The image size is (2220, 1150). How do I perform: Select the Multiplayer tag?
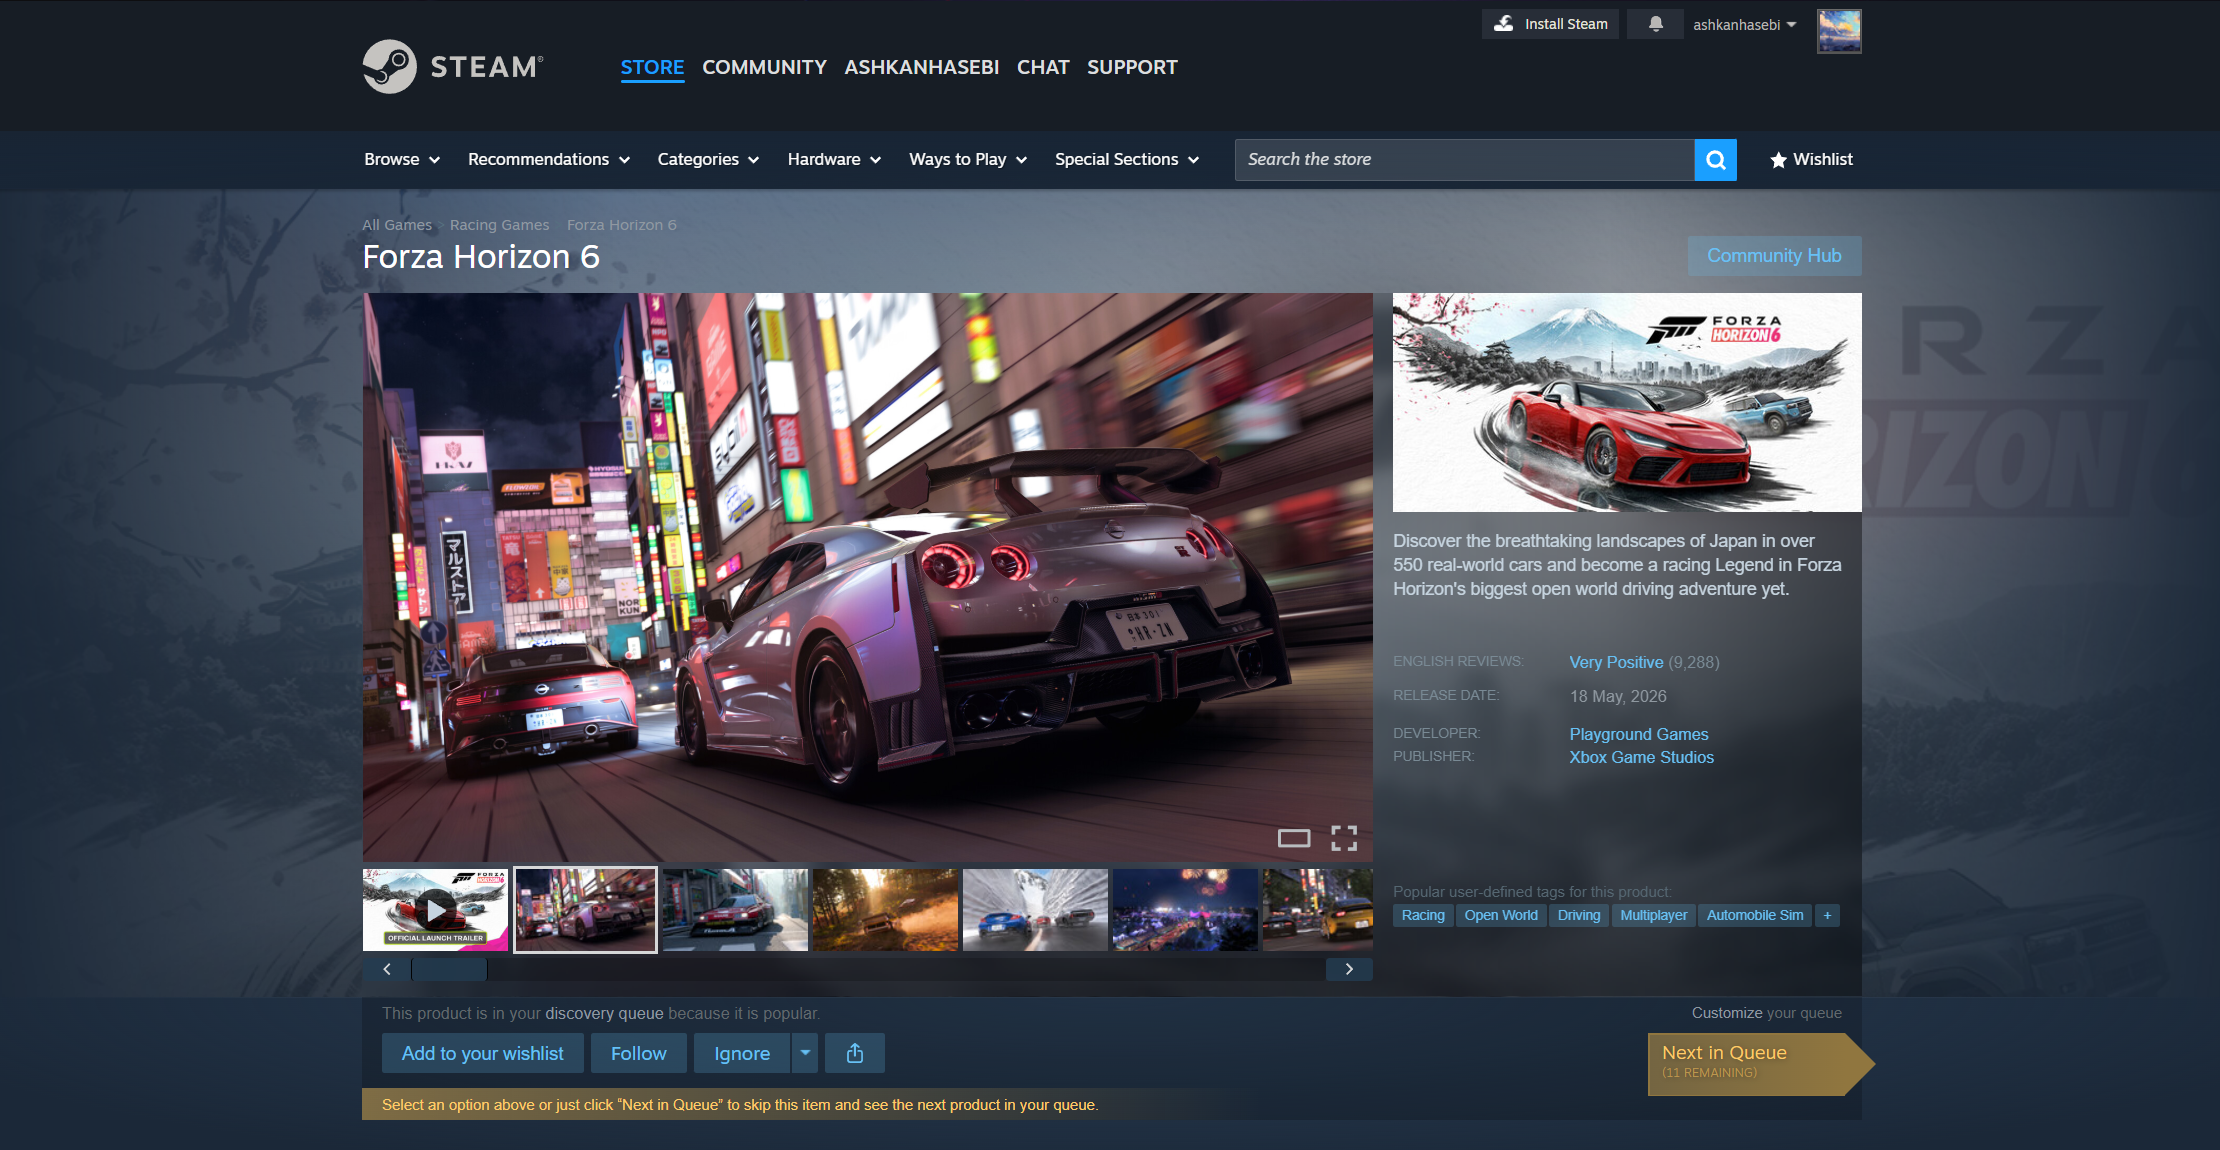point(1654,915)
